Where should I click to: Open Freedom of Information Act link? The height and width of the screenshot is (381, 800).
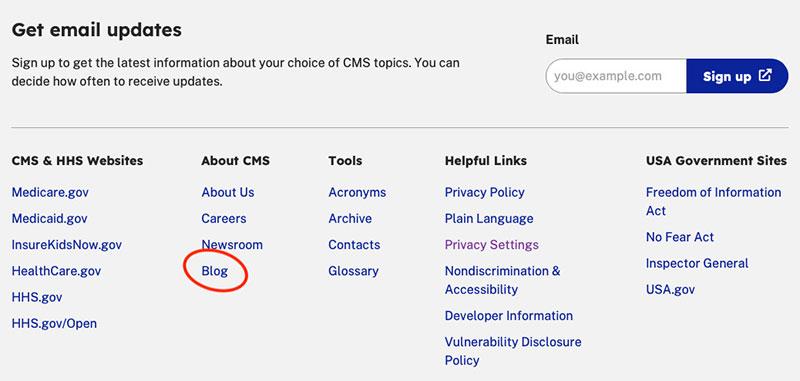tap(713, 201)
